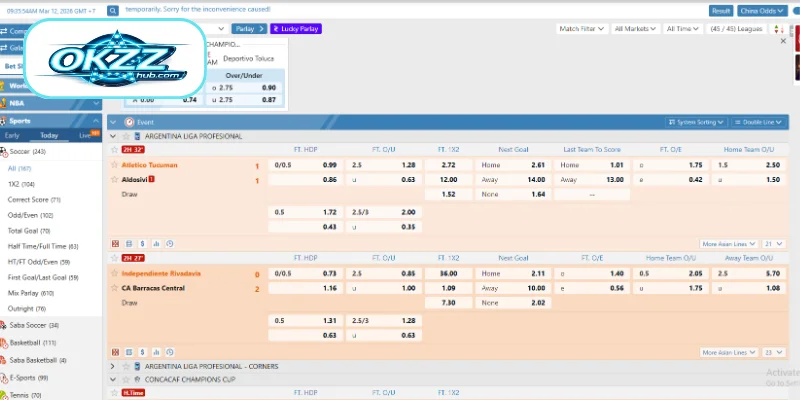Toggle the star beside the 2H 27' timer
Screen dimensions: 800x400
click(115, 259)
